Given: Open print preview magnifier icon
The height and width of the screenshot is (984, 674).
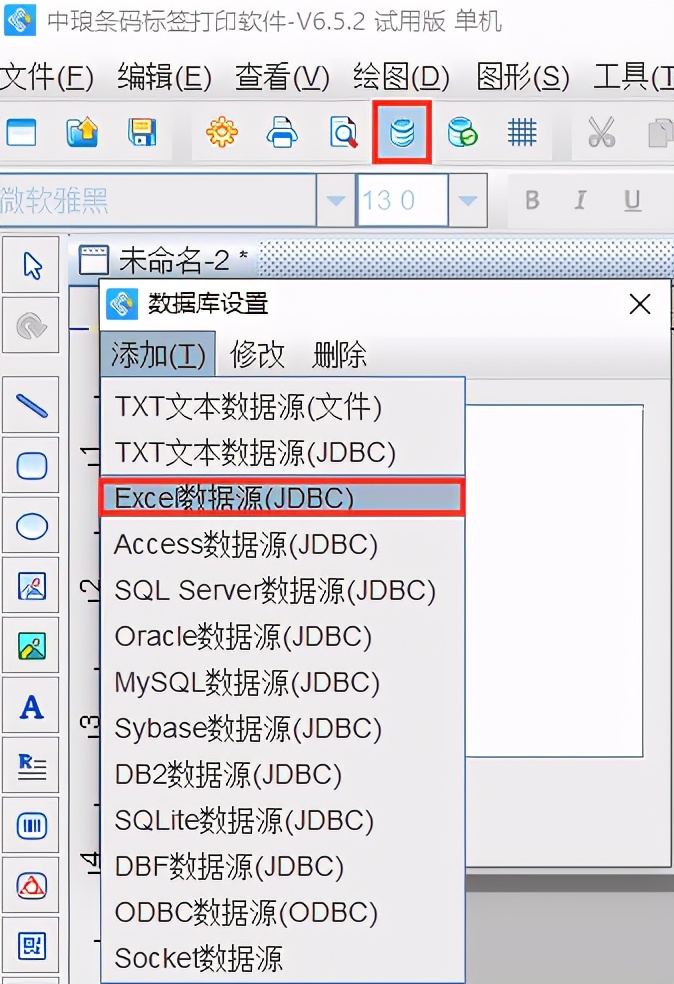Looking at the screenshot, I should tap(343, 132).
